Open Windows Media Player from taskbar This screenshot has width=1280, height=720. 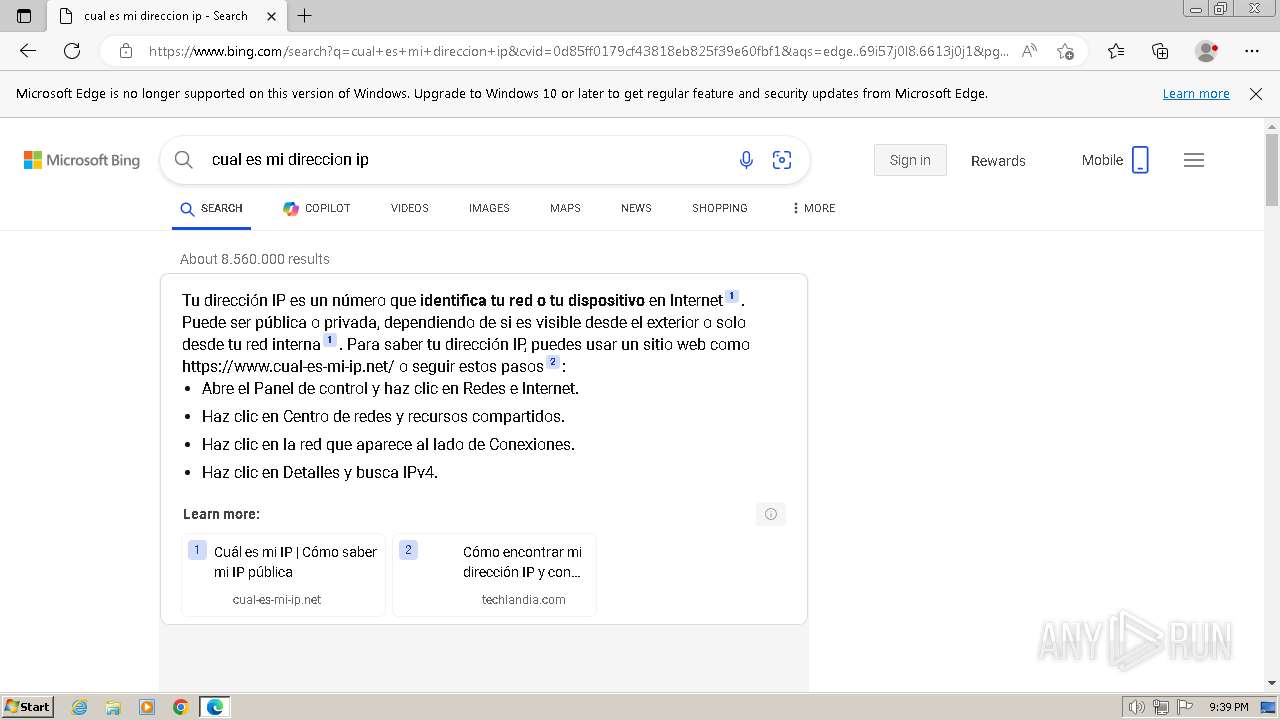pos(147,707)
